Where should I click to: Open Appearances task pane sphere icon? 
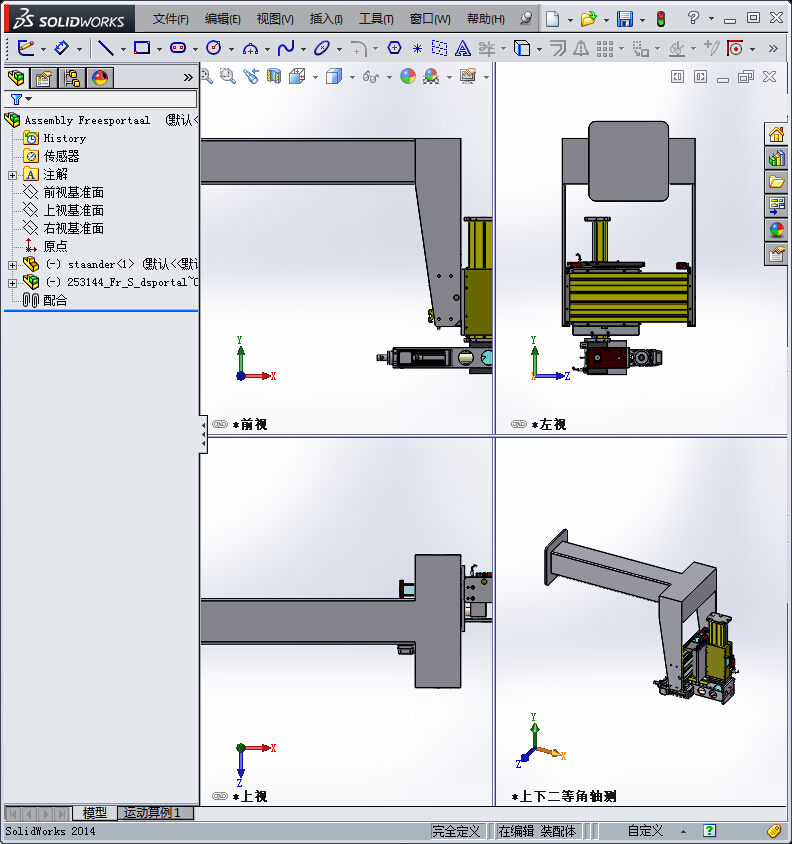tap(776, 230)
